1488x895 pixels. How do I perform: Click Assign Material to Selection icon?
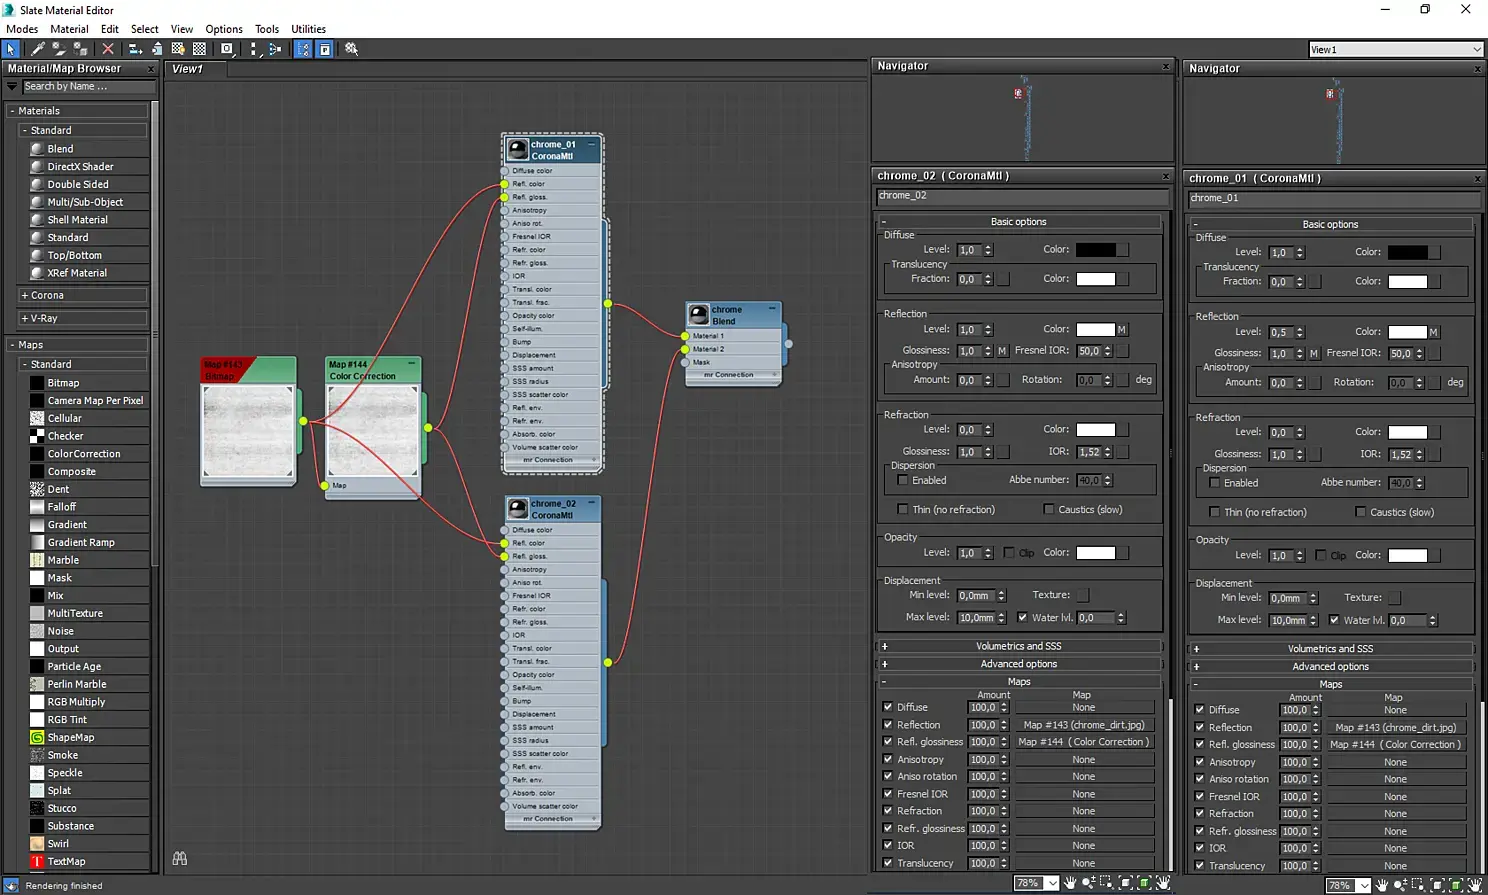[x=82, y=49]
